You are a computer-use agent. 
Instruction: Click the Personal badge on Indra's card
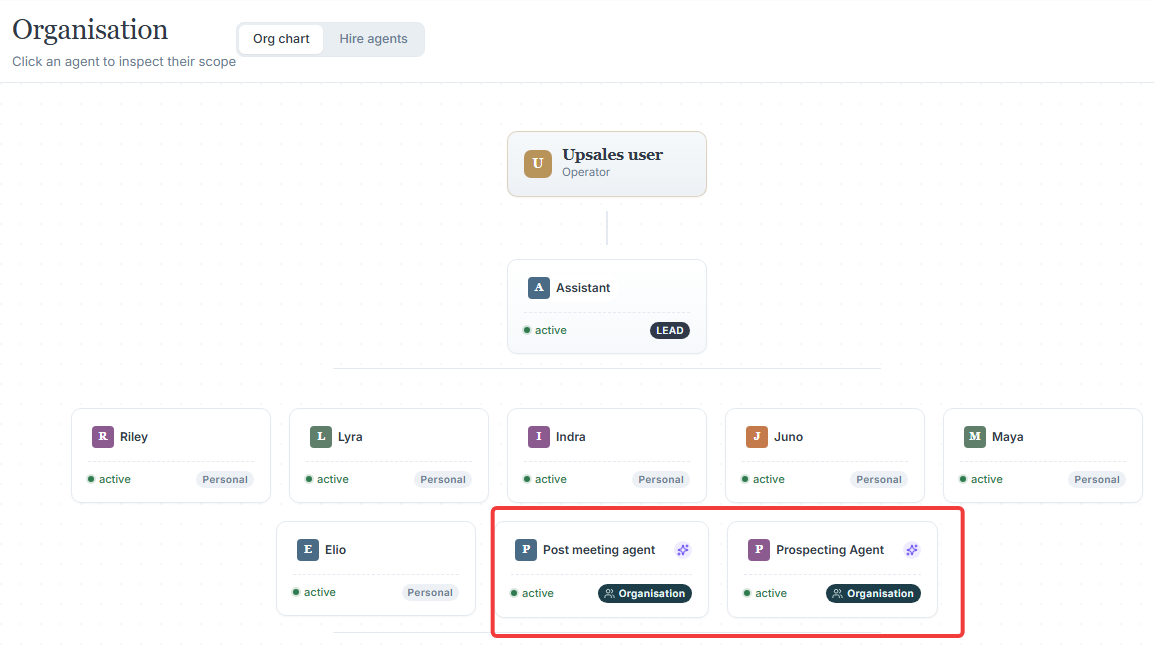coord(661,479)
